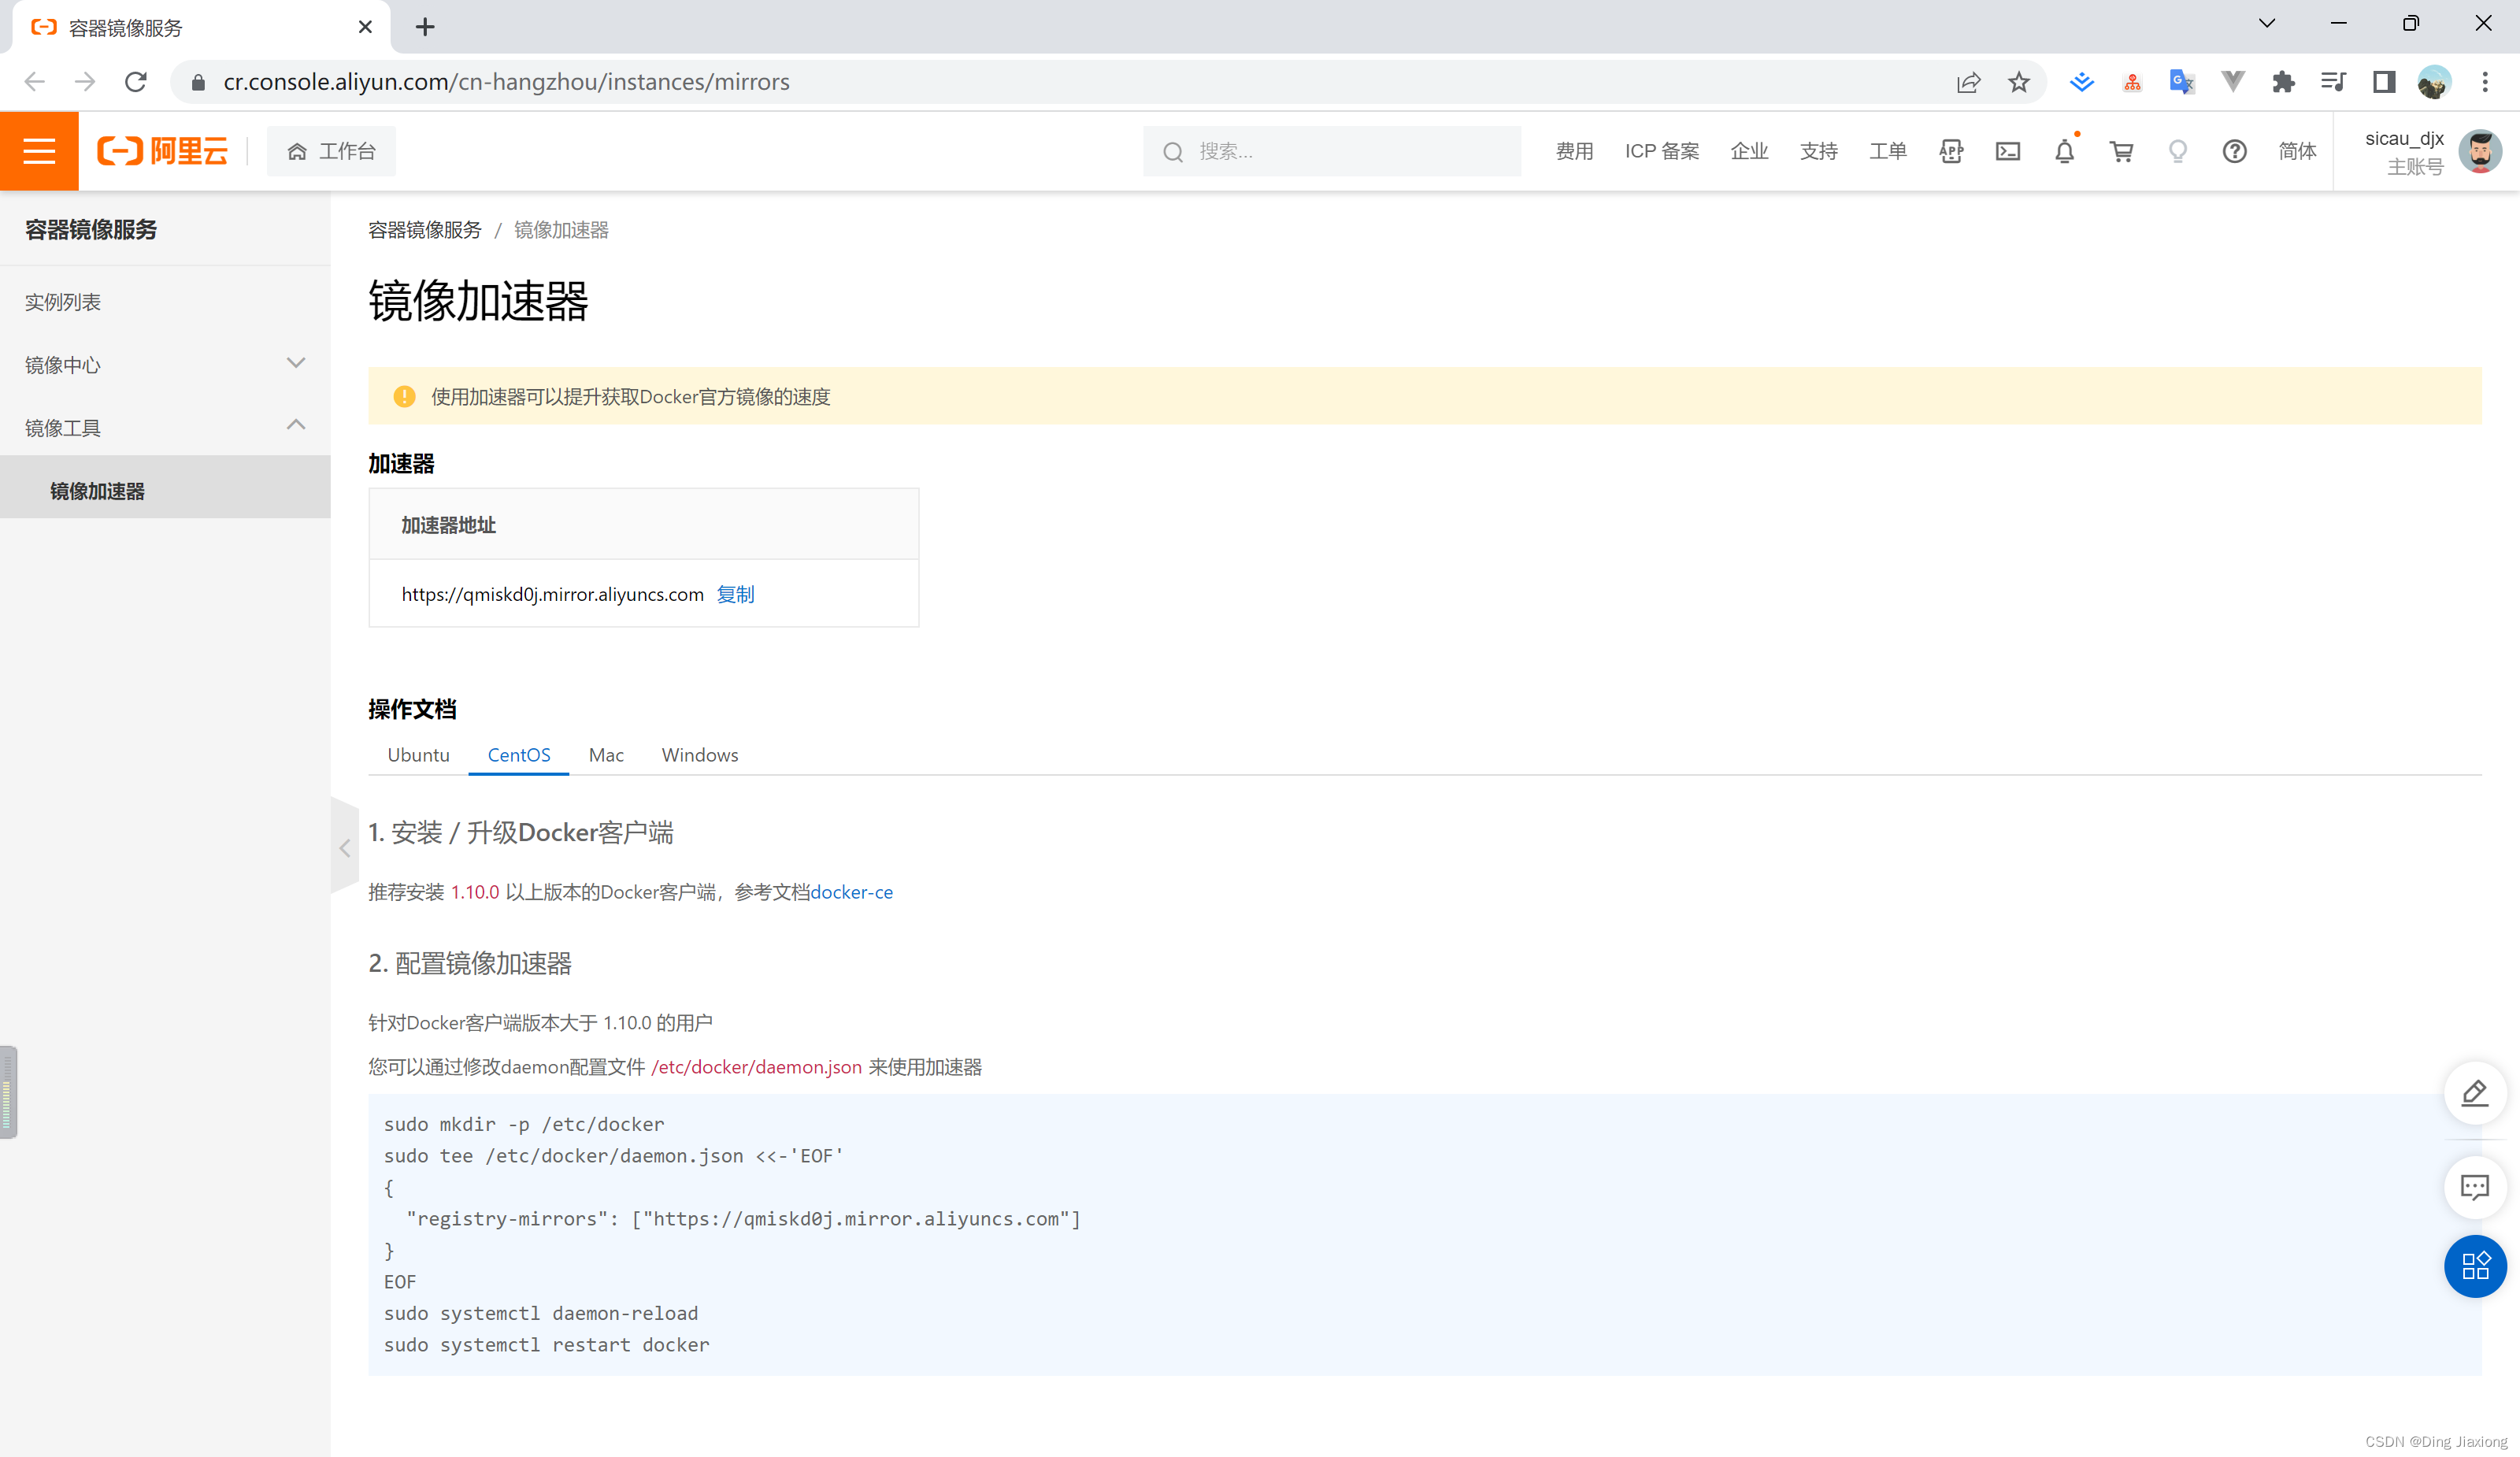This screenshot has height=1457, width=2520.
Task: Open the help question mark icon
Action: tap(2234, 151)
